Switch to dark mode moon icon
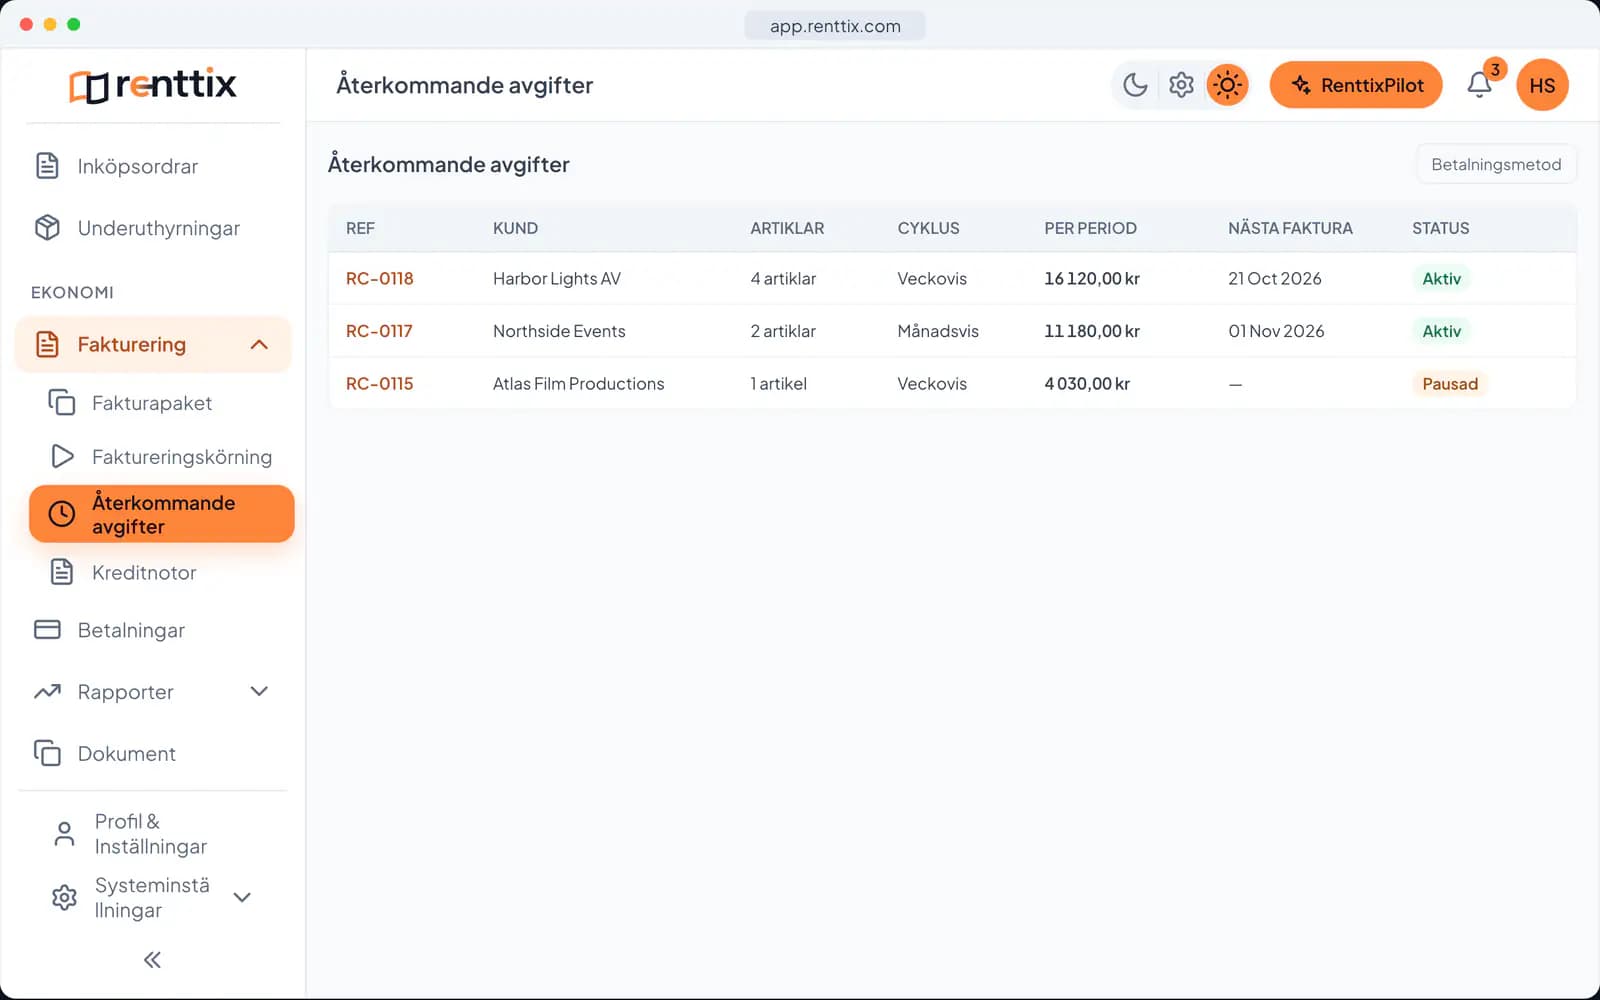This screenshot has width=1600, height=1000. (x=1135, y=85)
